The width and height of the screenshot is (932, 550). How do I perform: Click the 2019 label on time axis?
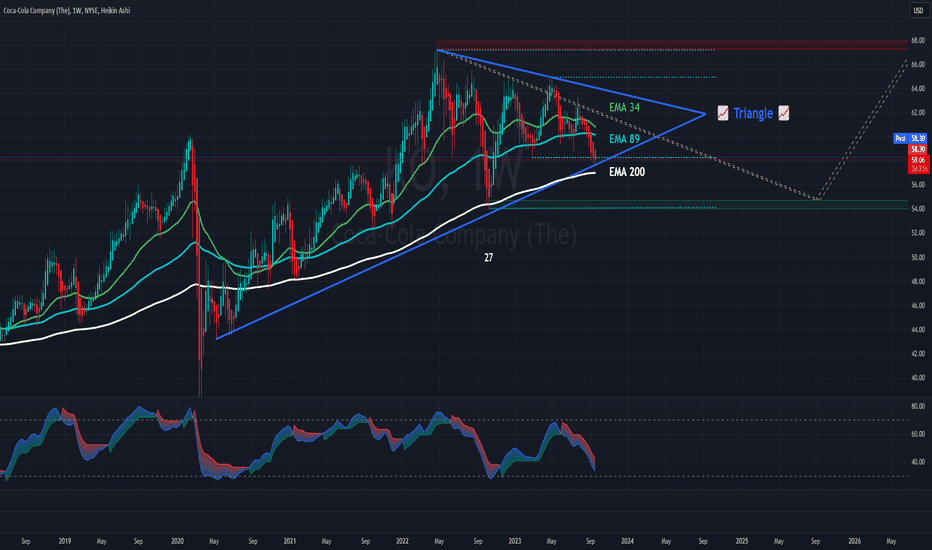click(65, 541)
